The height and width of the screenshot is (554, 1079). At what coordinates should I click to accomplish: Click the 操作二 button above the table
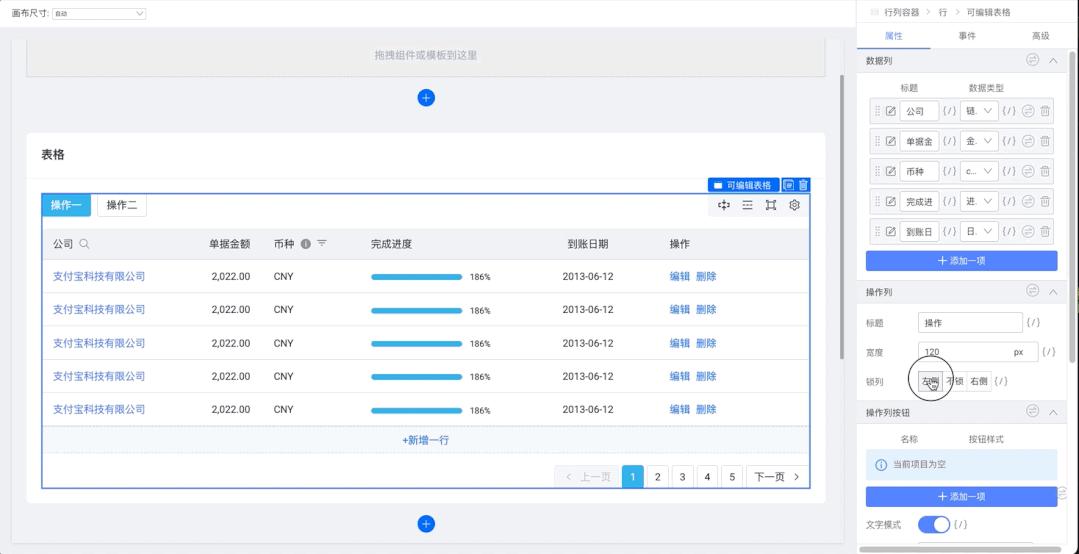(x=122, y=205)
